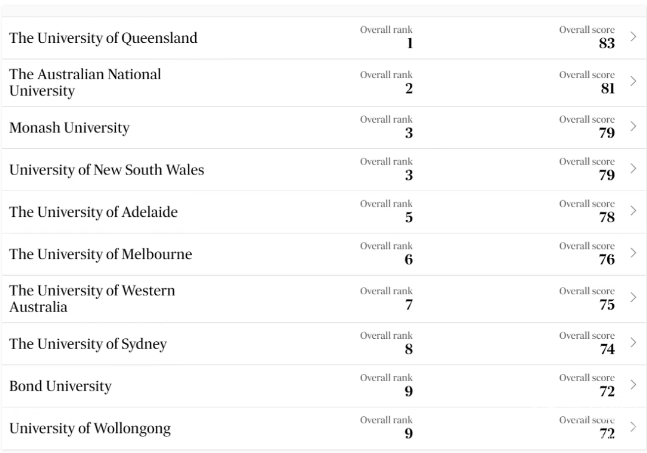Expand The University of Western Australia chevron

(x=633, y=297)
